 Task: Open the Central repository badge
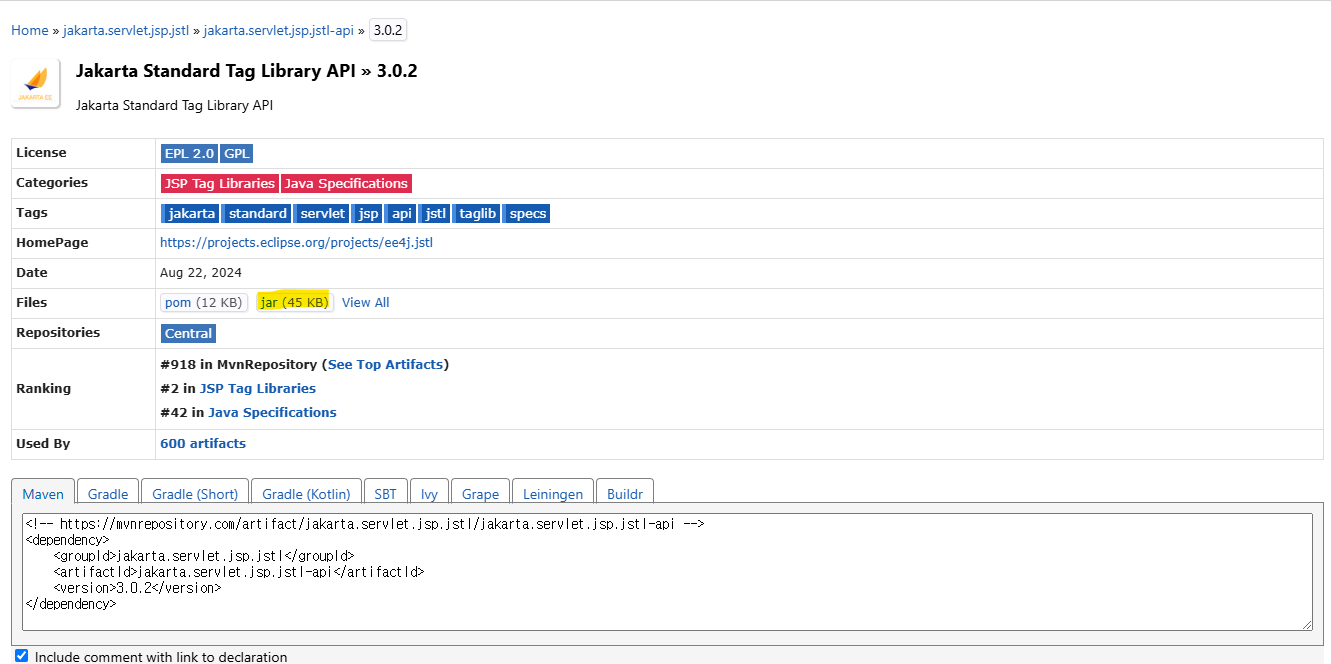(x=189, y=333)
